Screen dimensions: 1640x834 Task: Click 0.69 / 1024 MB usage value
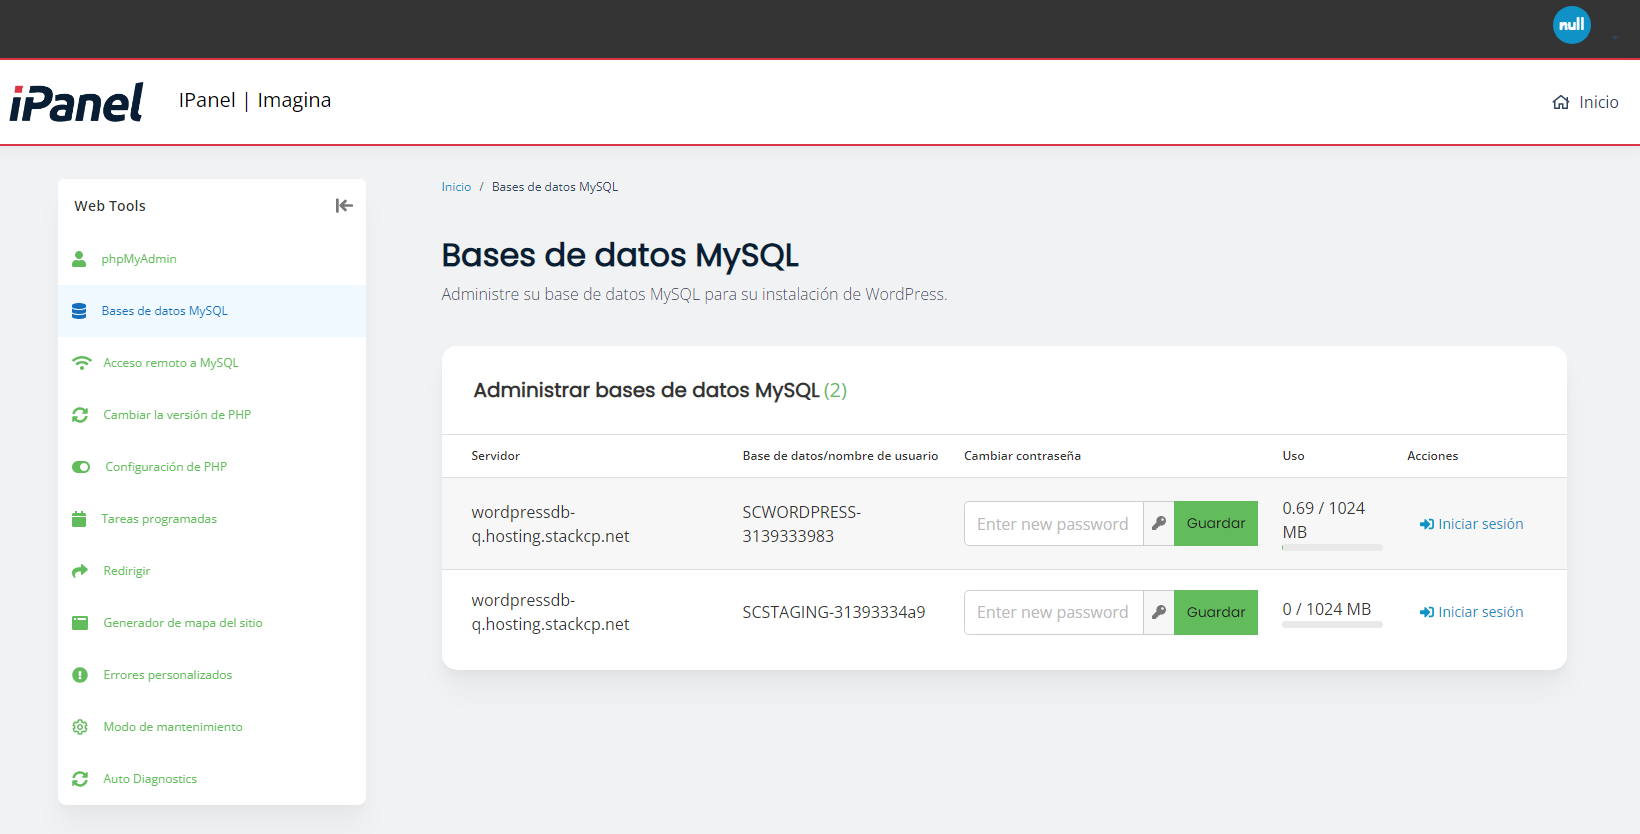point(1323,520)
